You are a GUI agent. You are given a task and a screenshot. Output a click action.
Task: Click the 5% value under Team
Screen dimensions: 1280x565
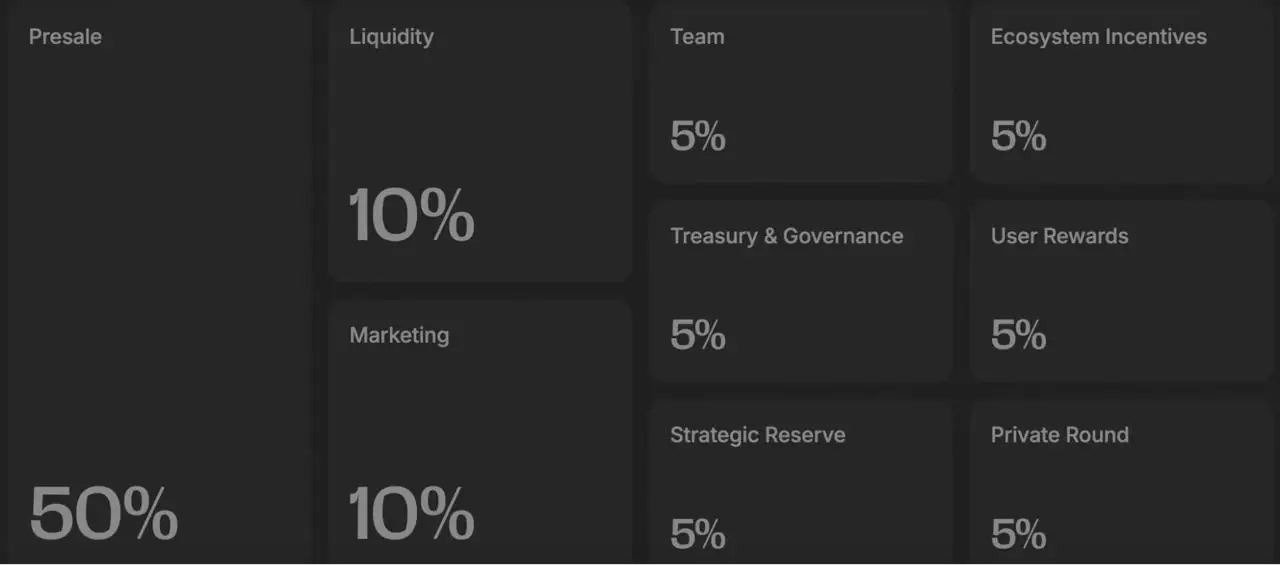[698, 136]
